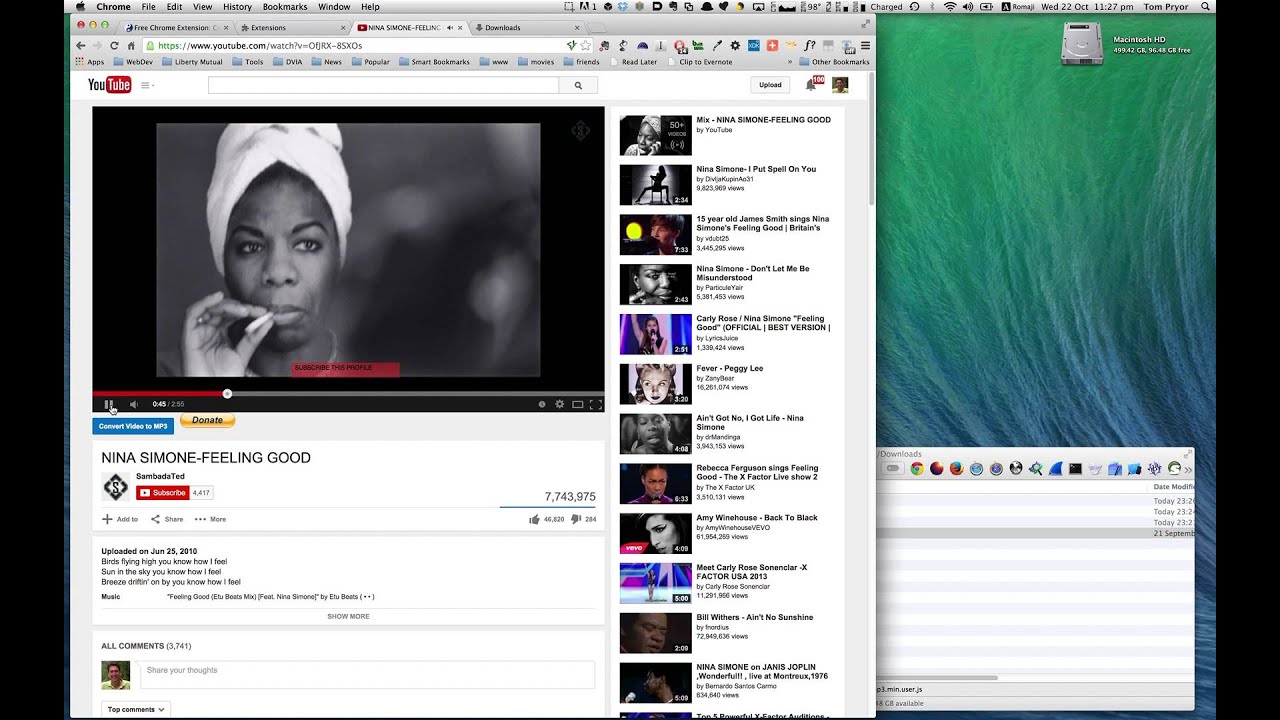Toggle theater mode on the player
Screen dimensions: 1280x720
(577, 404)
